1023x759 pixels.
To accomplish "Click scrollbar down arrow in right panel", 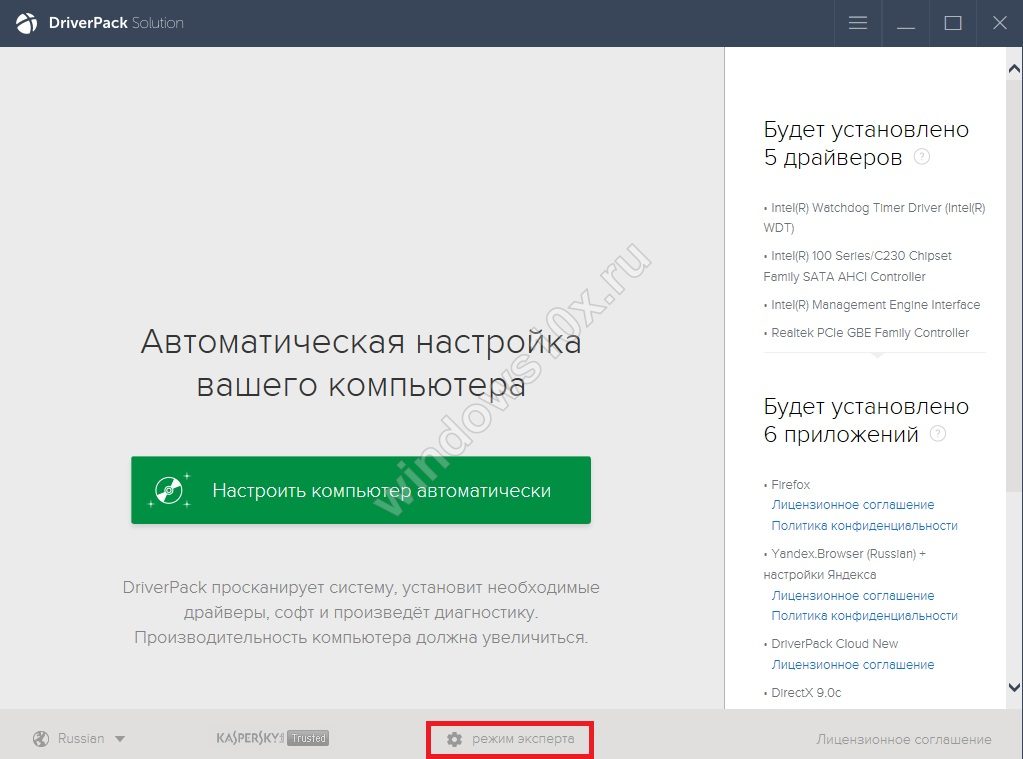I will point(1014,688).
